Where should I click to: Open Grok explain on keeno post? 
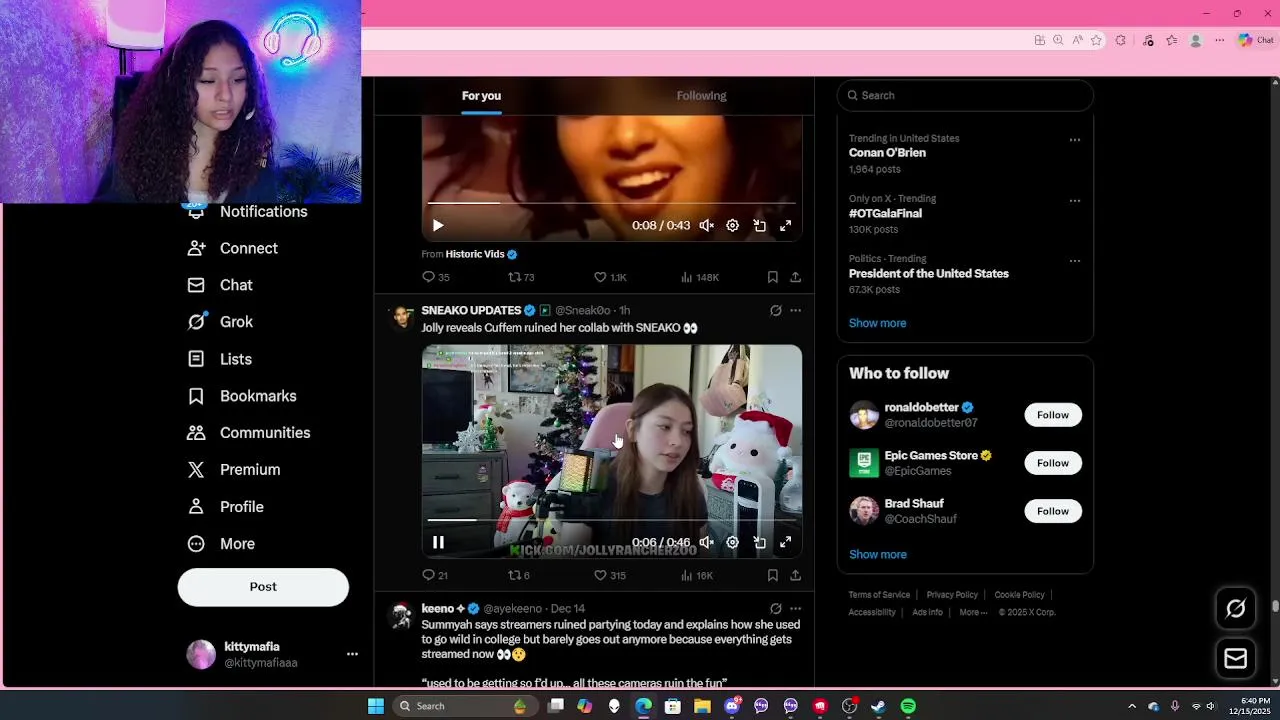point(775,608)
